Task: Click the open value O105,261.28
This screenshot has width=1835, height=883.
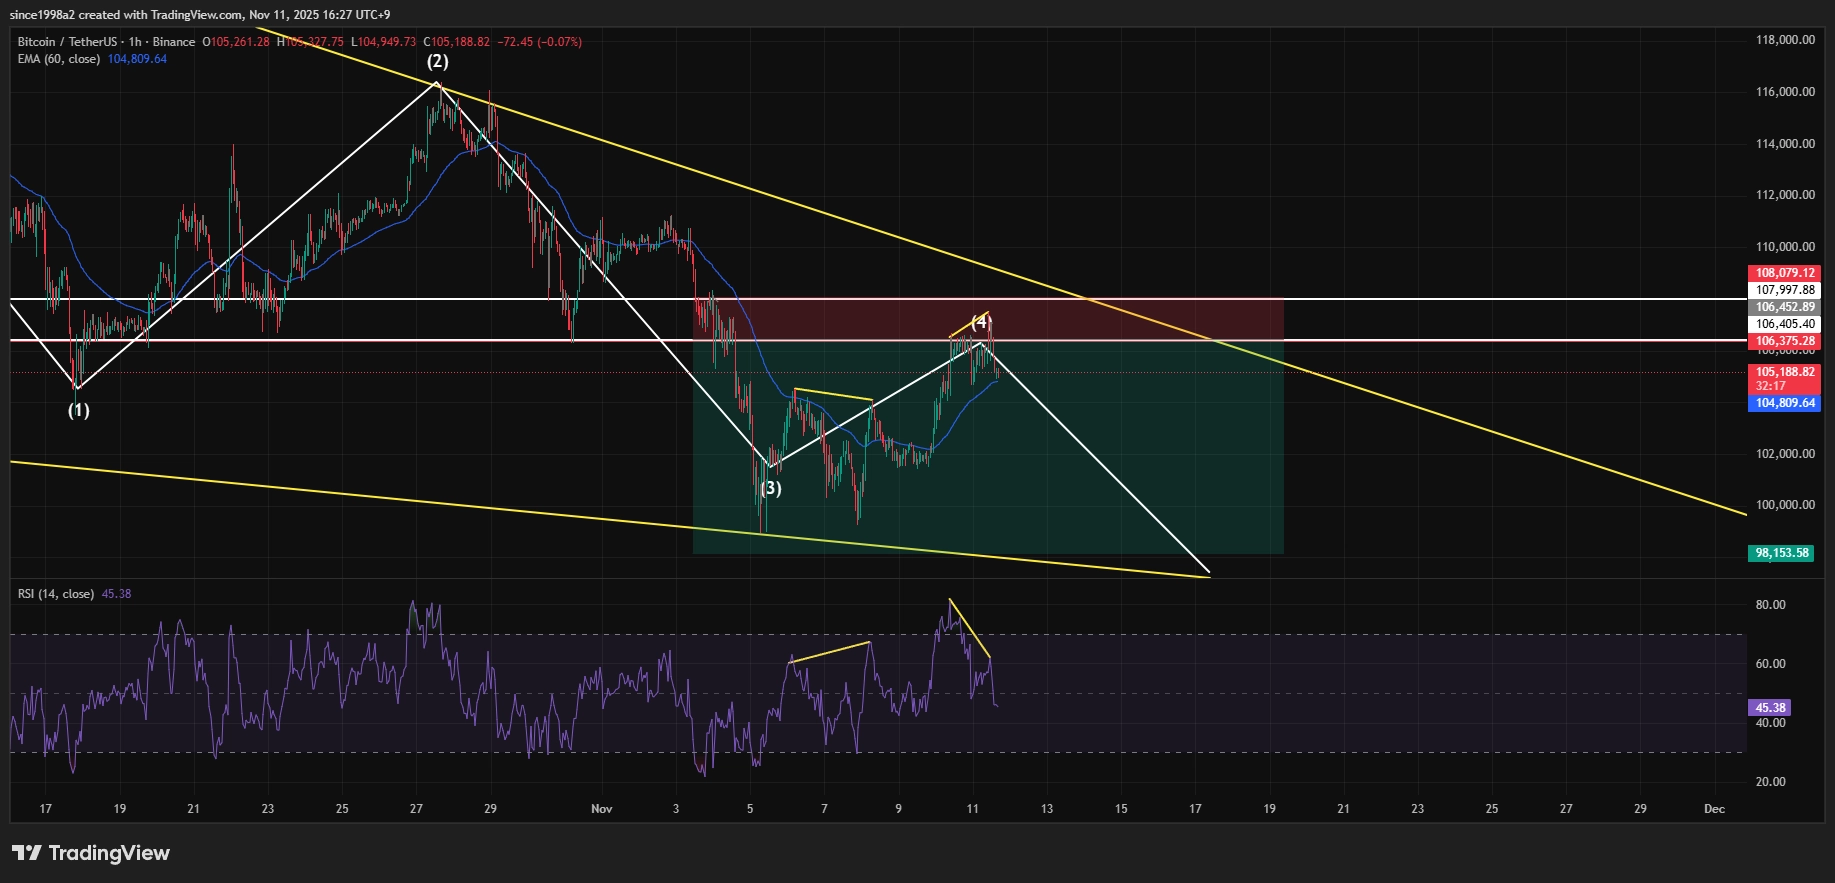Action: pos(236,42)
